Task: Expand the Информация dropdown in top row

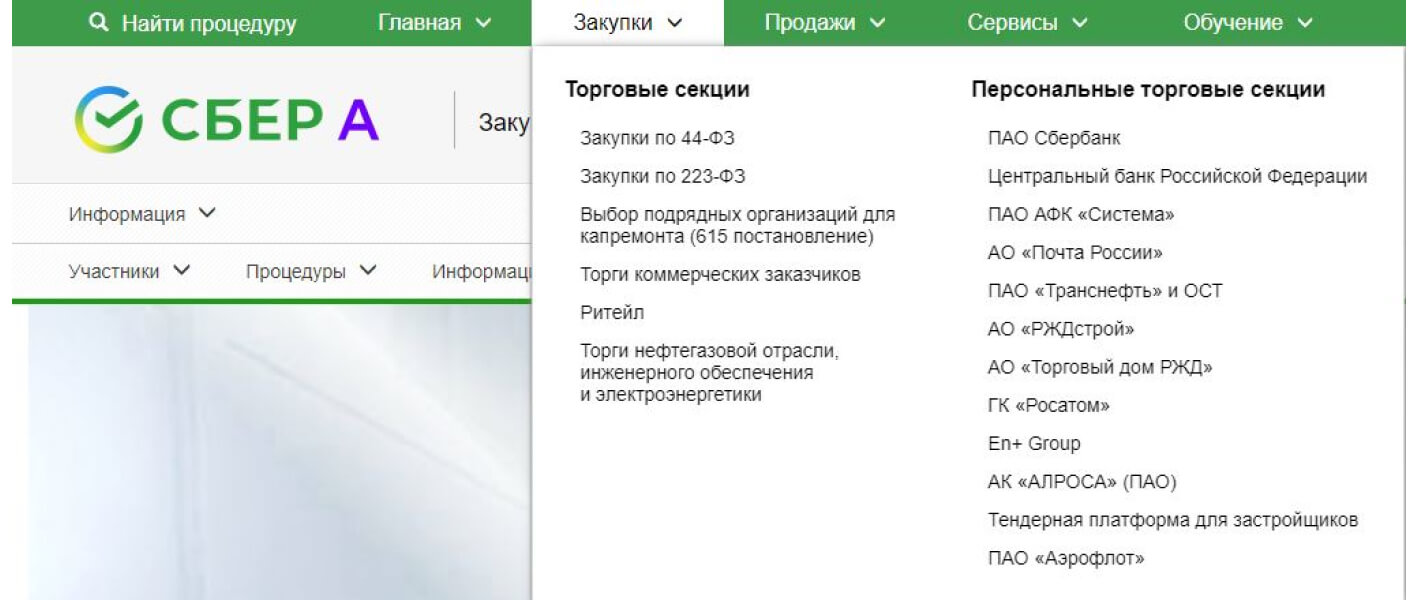Action: 142,214
